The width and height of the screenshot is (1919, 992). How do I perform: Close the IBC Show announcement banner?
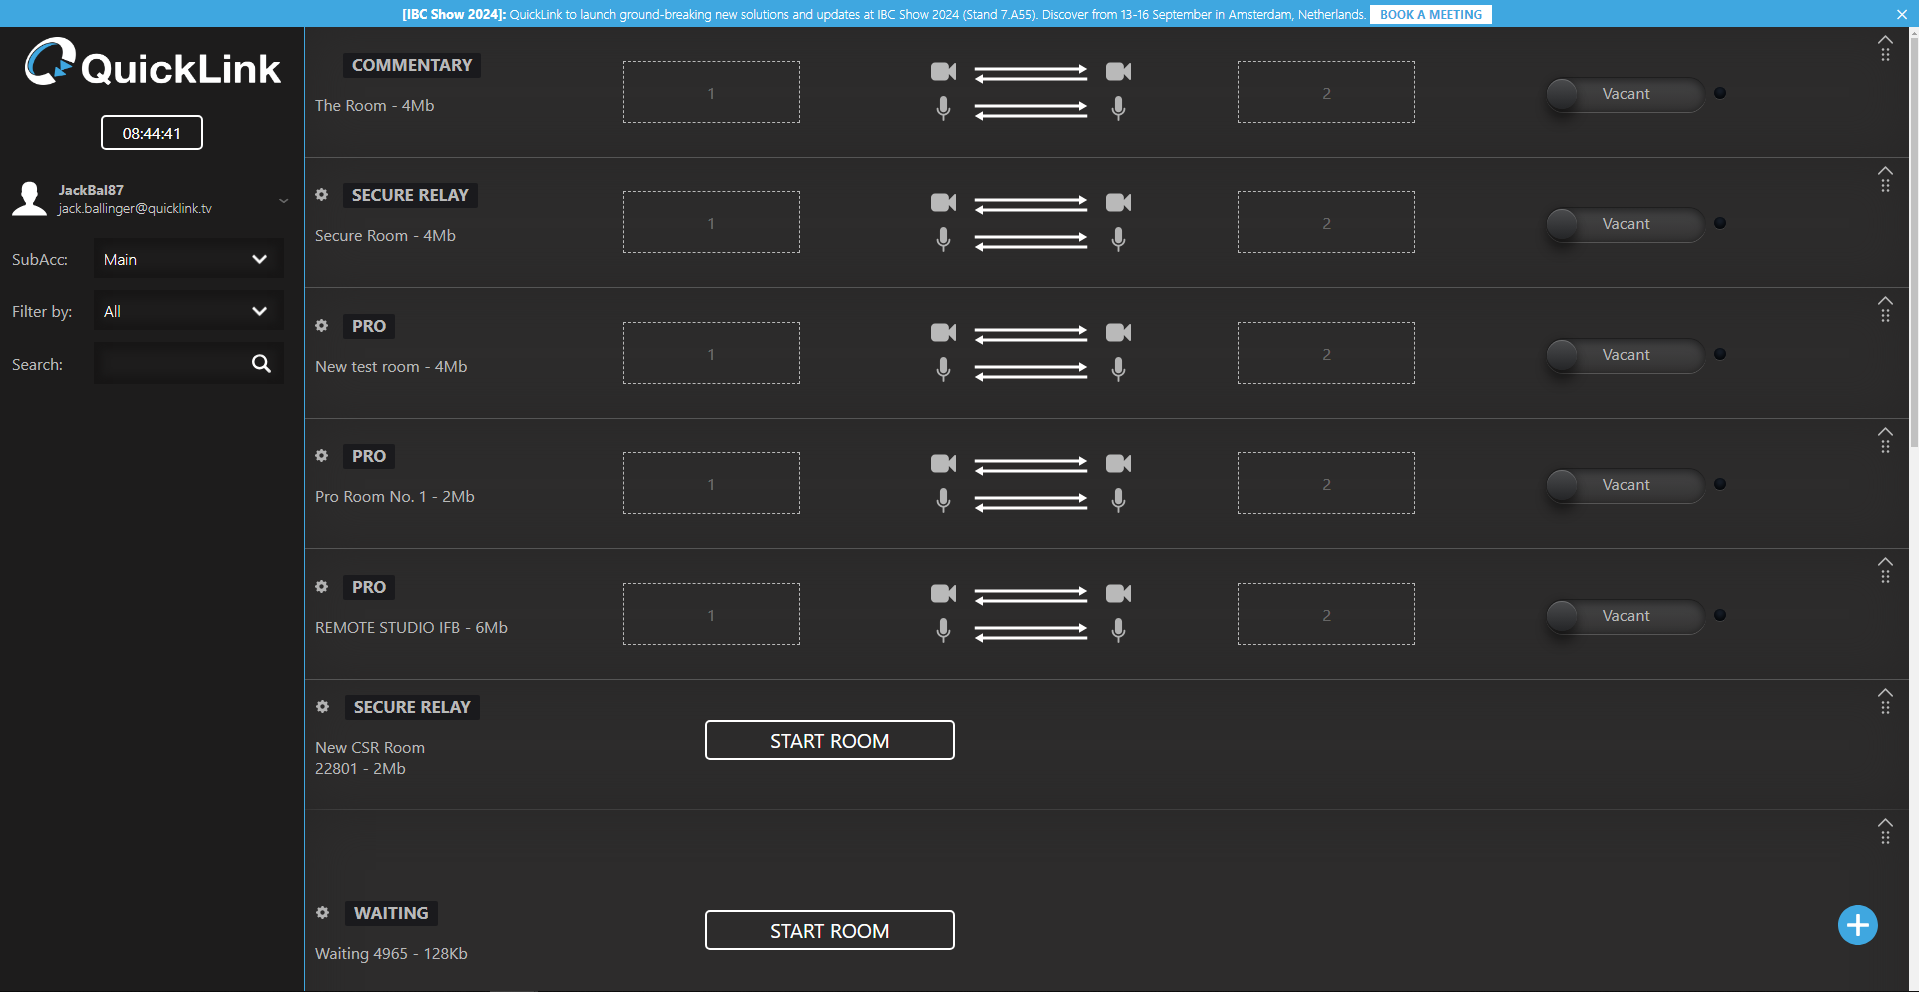tap(1901, 15)
